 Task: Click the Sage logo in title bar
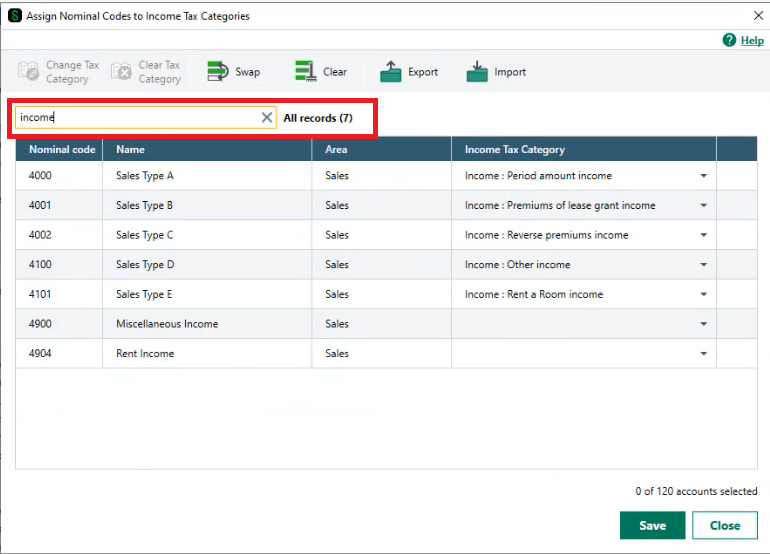coord(15,16)
